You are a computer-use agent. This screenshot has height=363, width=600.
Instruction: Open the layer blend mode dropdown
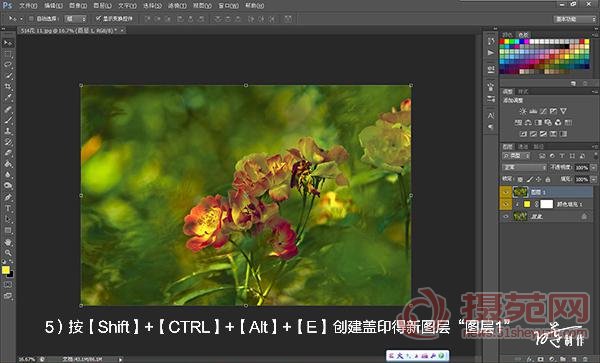pos(524,168)
